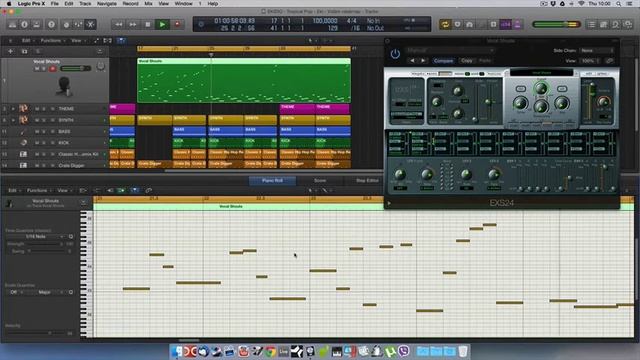The image size is (640, 360).
Task: Toggle the Editors scissors button
Action: tap(91, 24)
